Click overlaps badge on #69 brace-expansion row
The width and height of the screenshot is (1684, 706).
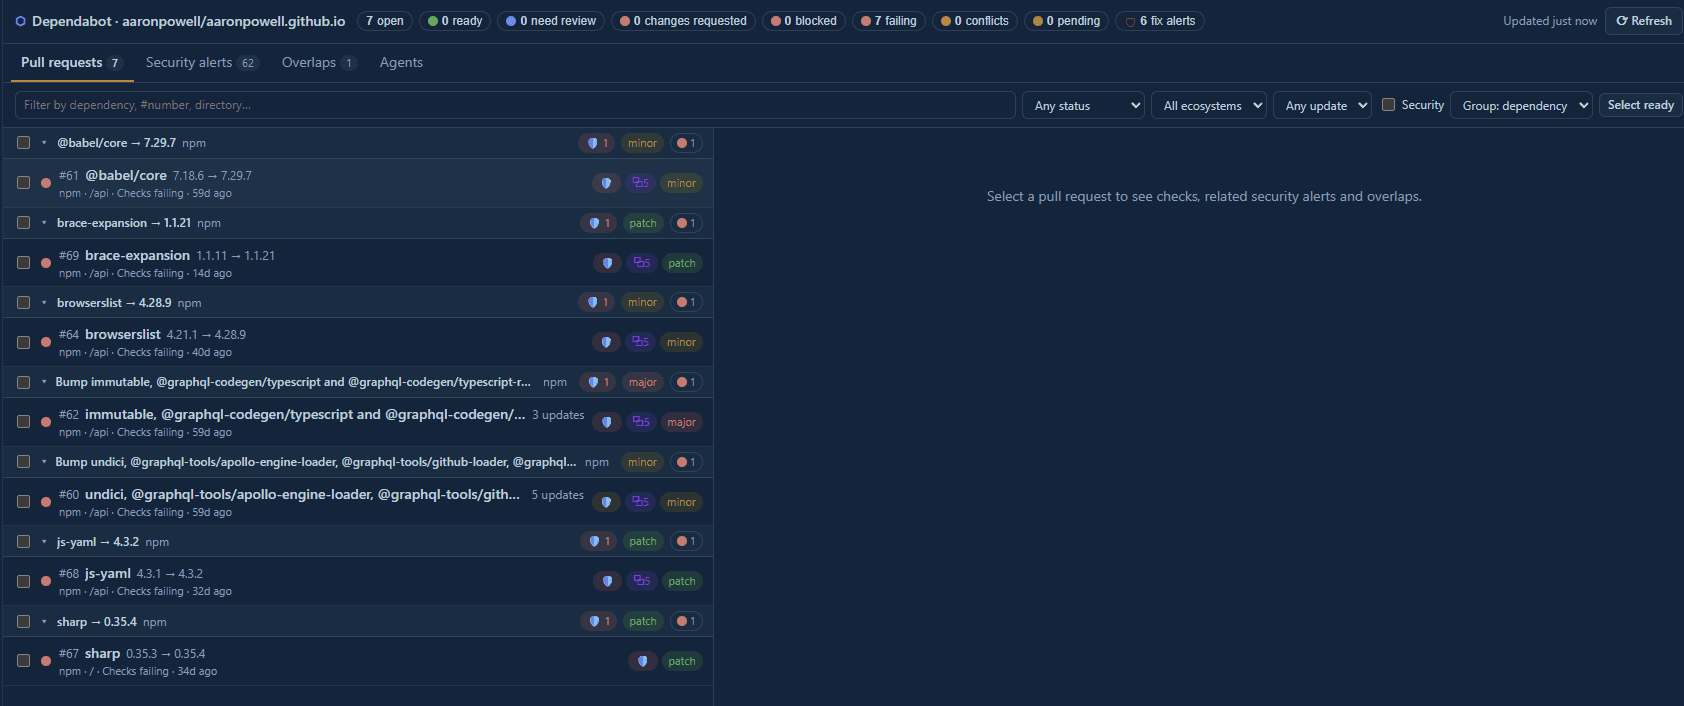point(642,263)
